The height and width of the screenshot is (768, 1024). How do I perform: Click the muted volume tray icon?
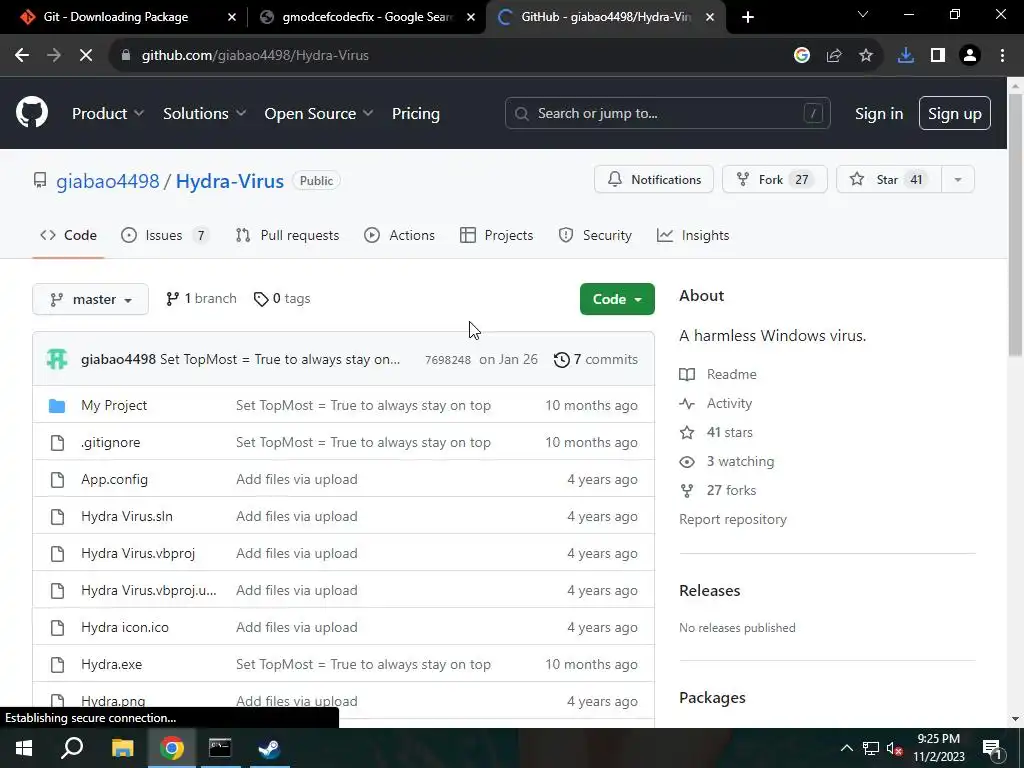pos(895,748)
